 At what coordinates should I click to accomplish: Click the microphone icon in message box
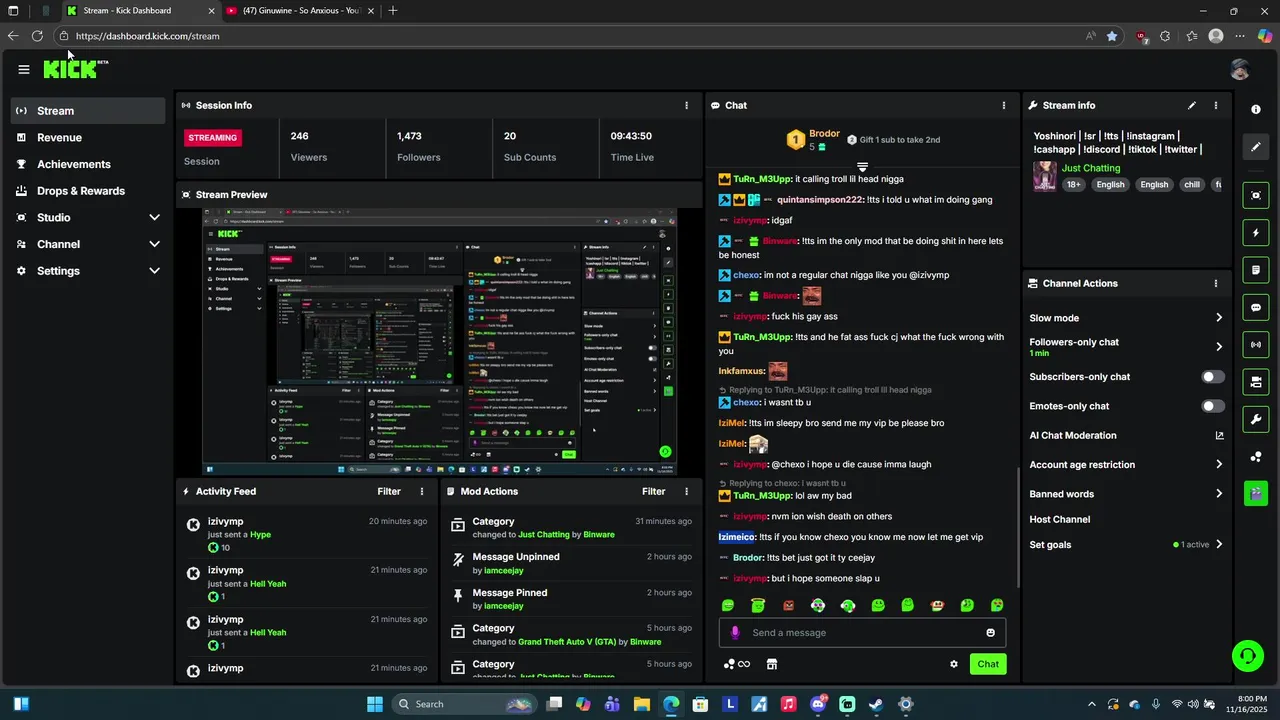click(735, 632)
